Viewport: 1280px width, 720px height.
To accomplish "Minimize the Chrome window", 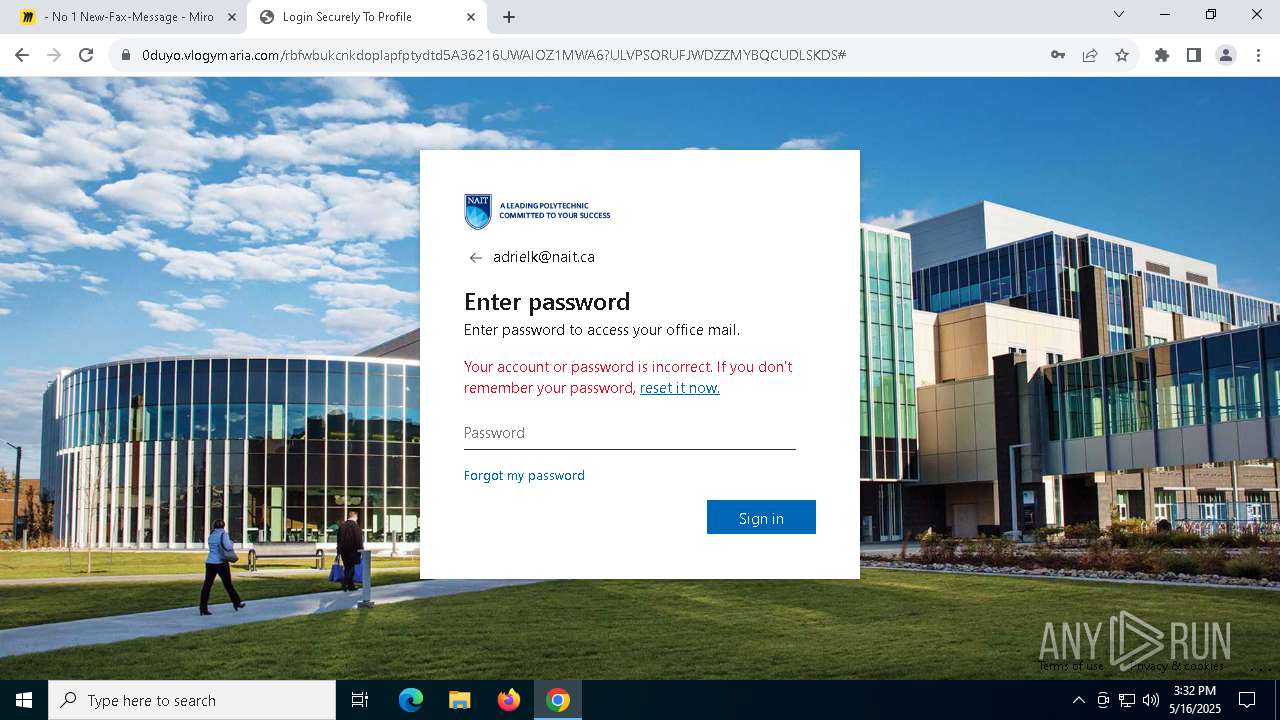I will click(x=1165, y=15).
